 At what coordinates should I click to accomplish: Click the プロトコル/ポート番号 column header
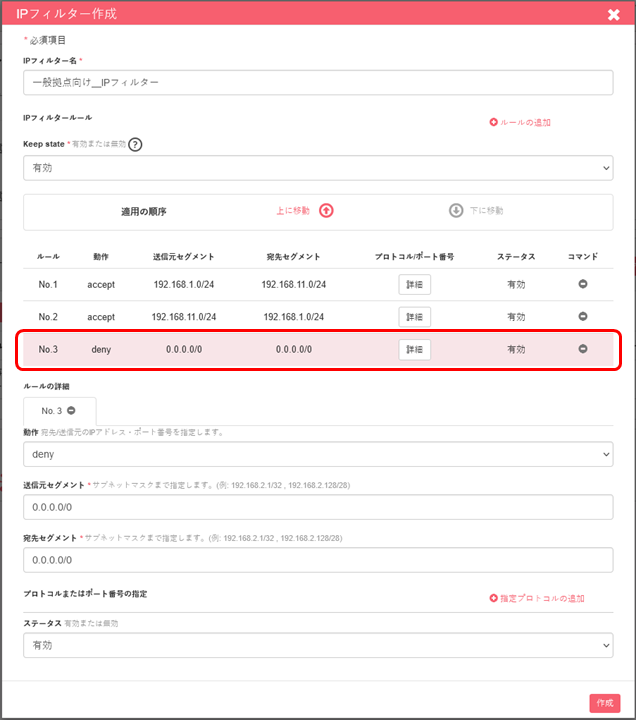[x=414, y=257]
